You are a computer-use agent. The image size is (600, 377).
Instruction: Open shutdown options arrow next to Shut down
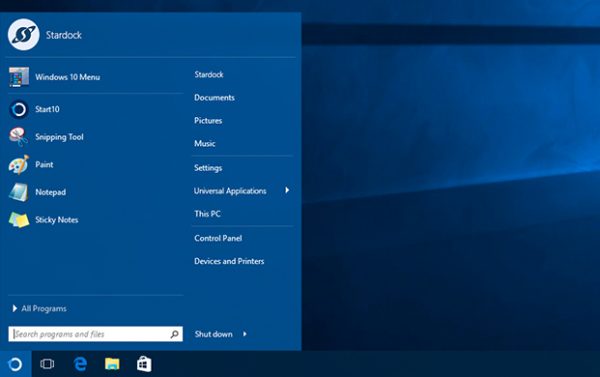tap(245, 334)
